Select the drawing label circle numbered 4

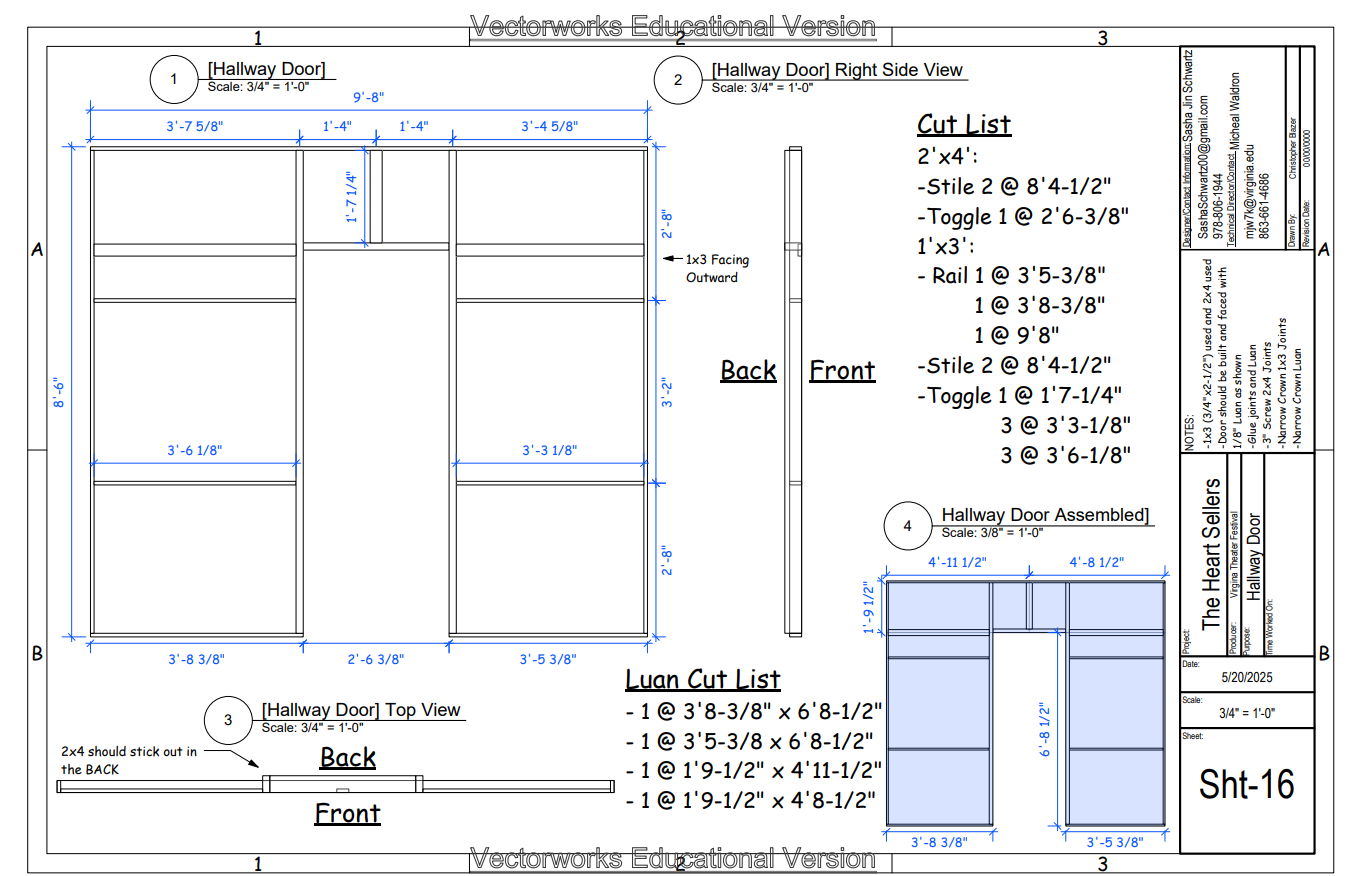(908, 527)
